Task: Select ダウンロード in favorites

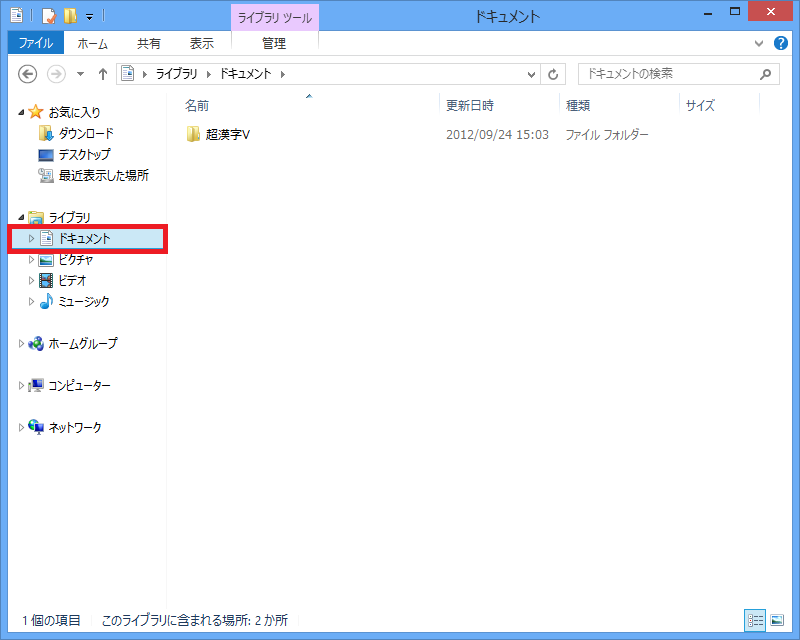Action: pyautogui.click(x=85, y=133)
